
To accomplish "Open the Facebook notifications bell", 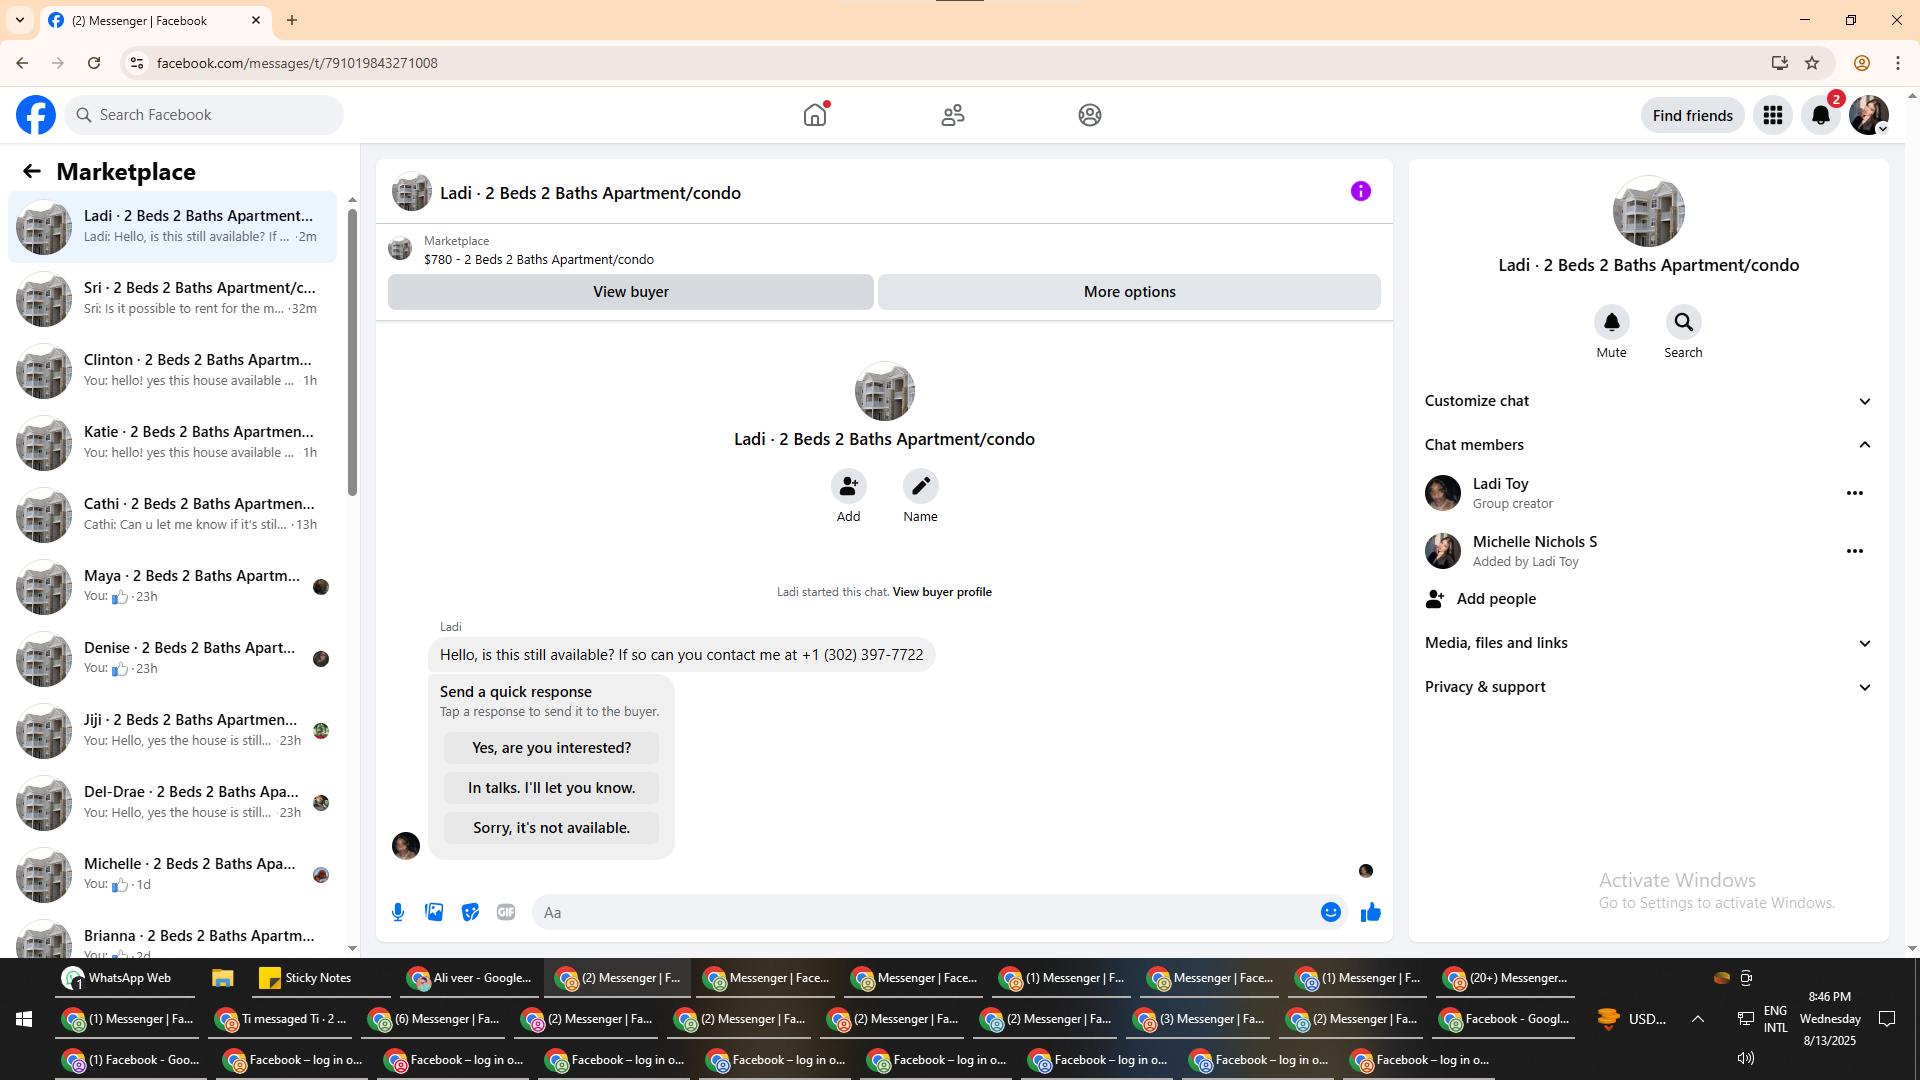I will 1821,115.
